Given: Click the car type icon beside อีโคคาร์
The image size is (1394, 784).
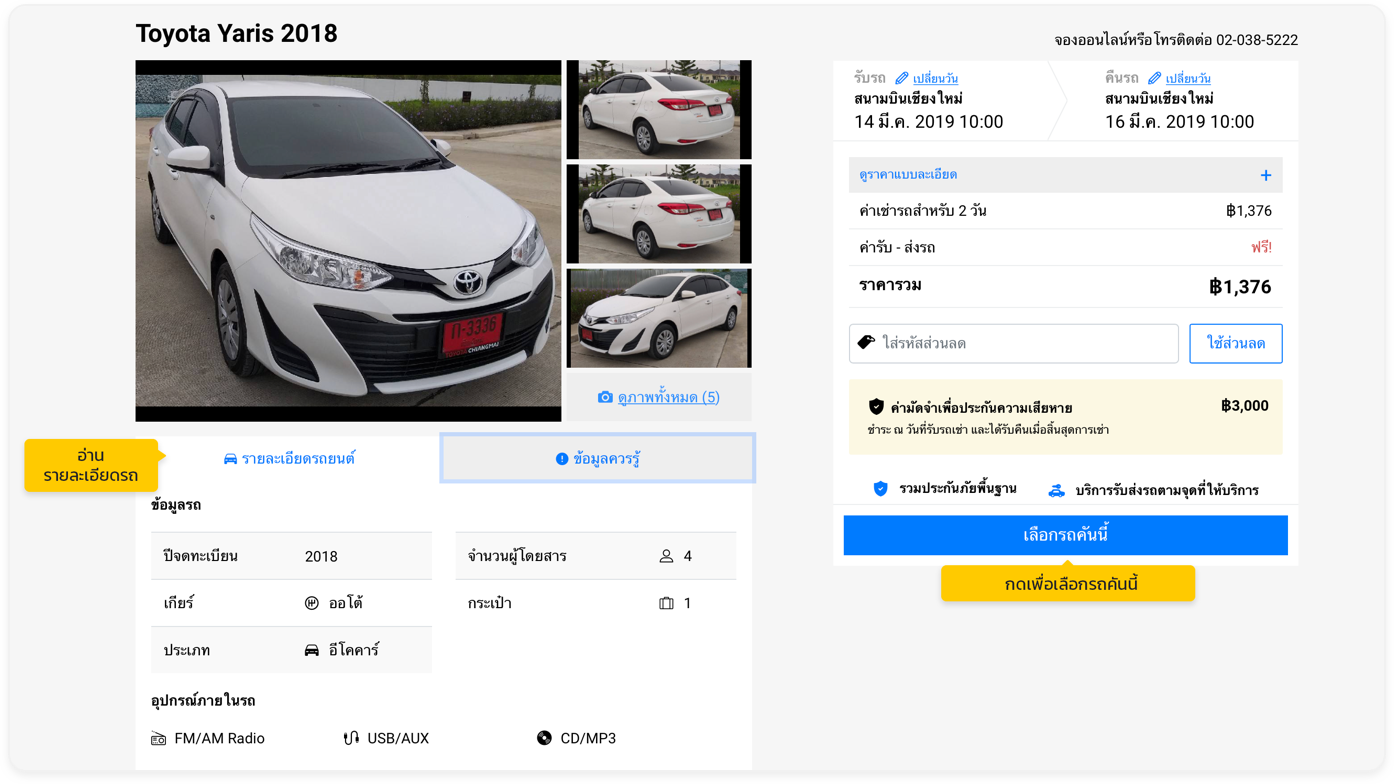Looking at the screenshot, I should [312, 650].
